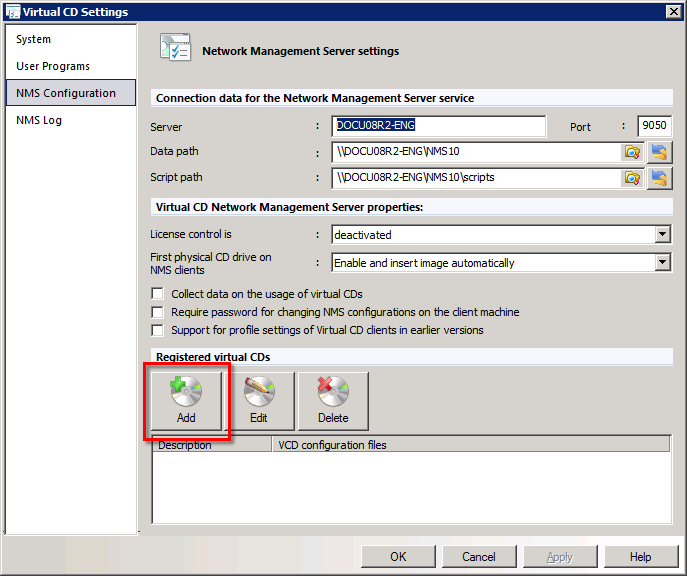This screenshot has height=576, width=687.
Task: Select NMS Configuration in the sidebar
Action: pyautogui.click(x=71, y=93)
